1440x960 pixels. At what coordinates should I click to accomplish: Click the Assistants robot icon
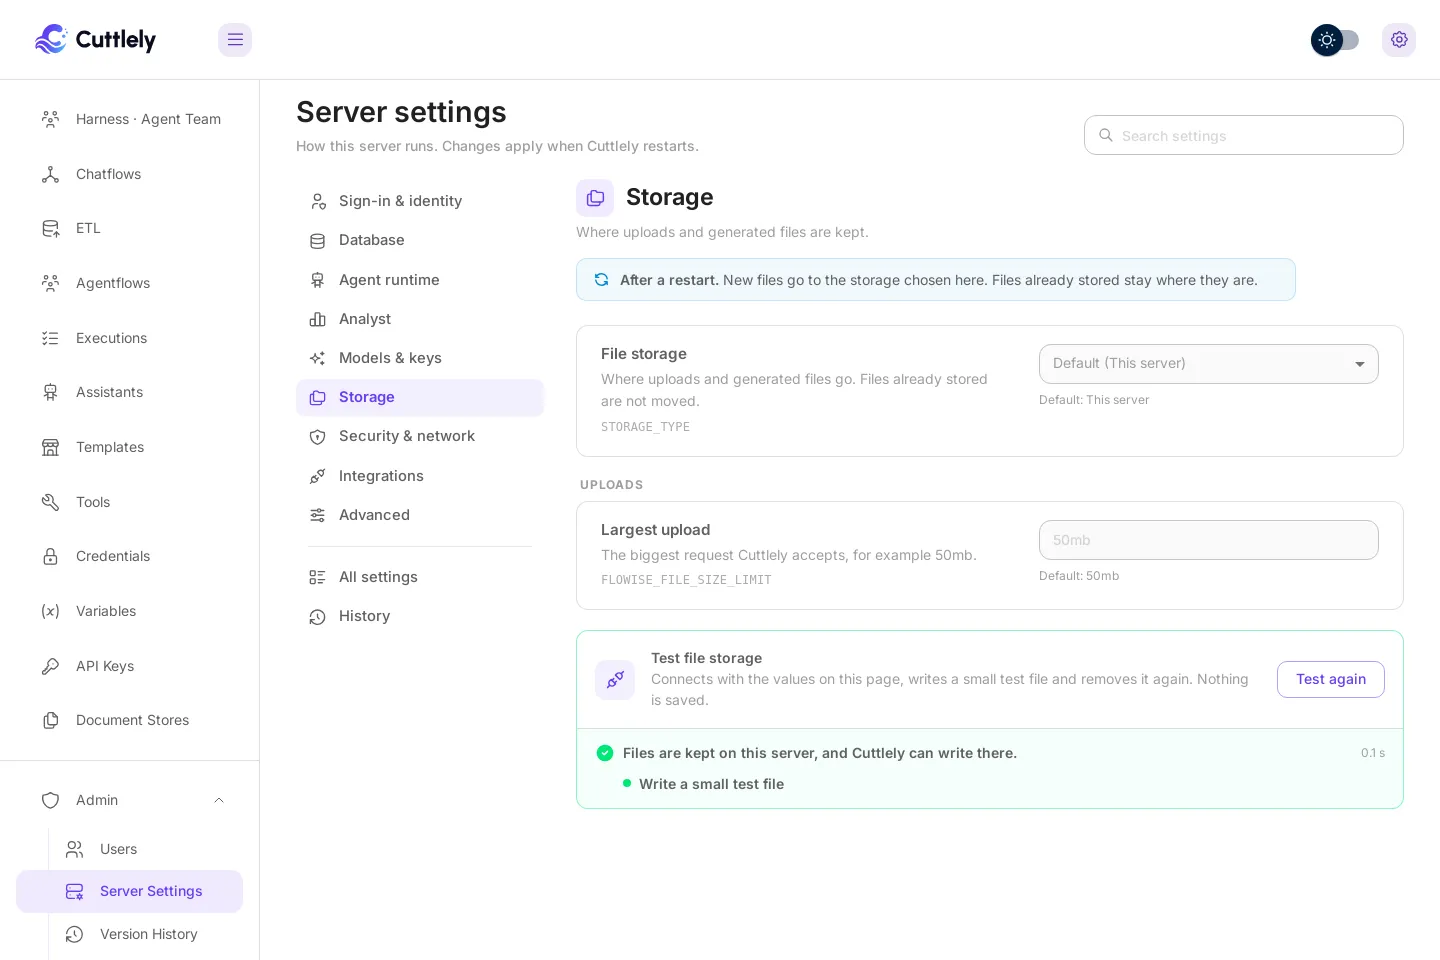(x=50, y=392)
